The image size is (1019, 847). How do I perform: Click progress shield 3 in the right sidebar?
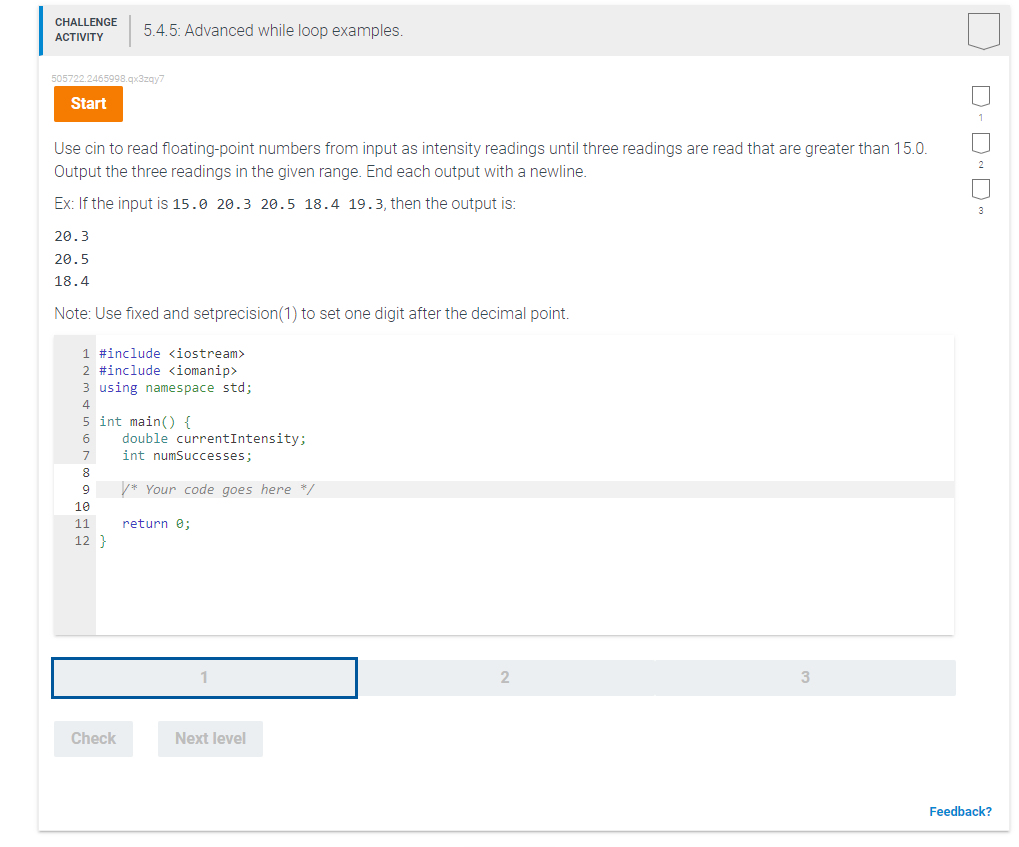click(980, 190)
